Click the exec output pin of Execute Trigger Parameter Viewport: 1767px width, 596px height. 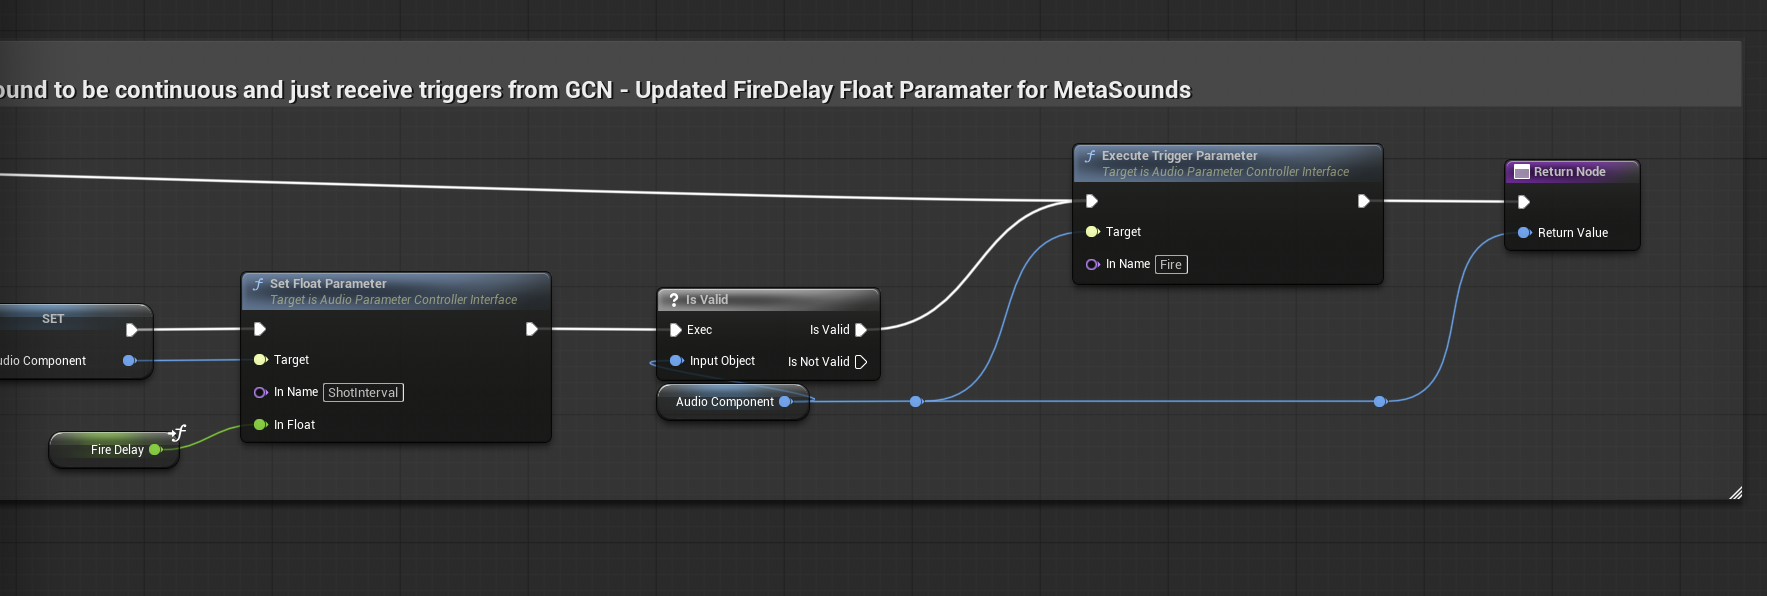click(1364, 201)
